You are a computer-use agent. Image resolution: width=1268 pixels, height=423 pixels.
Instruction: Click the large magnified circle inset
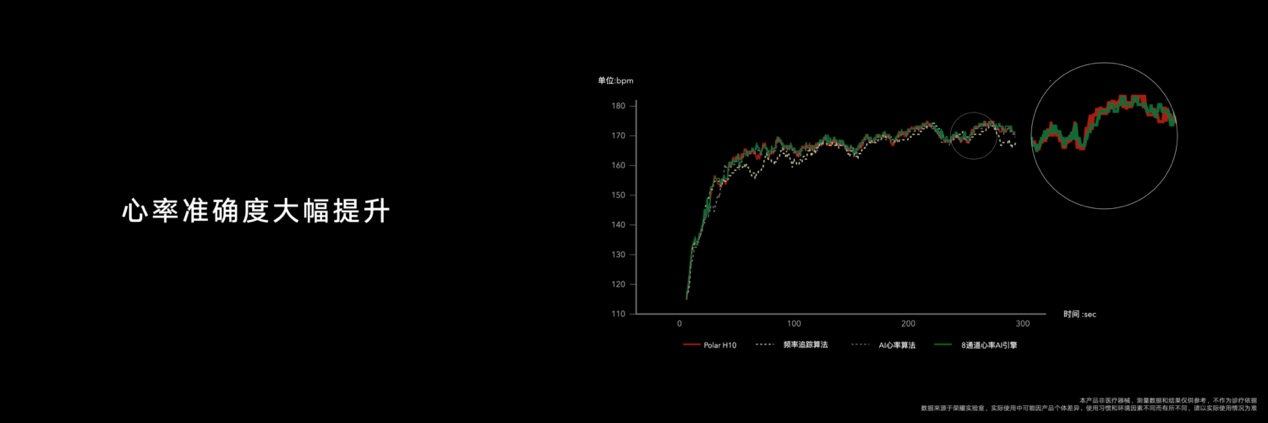point(1103,140)
